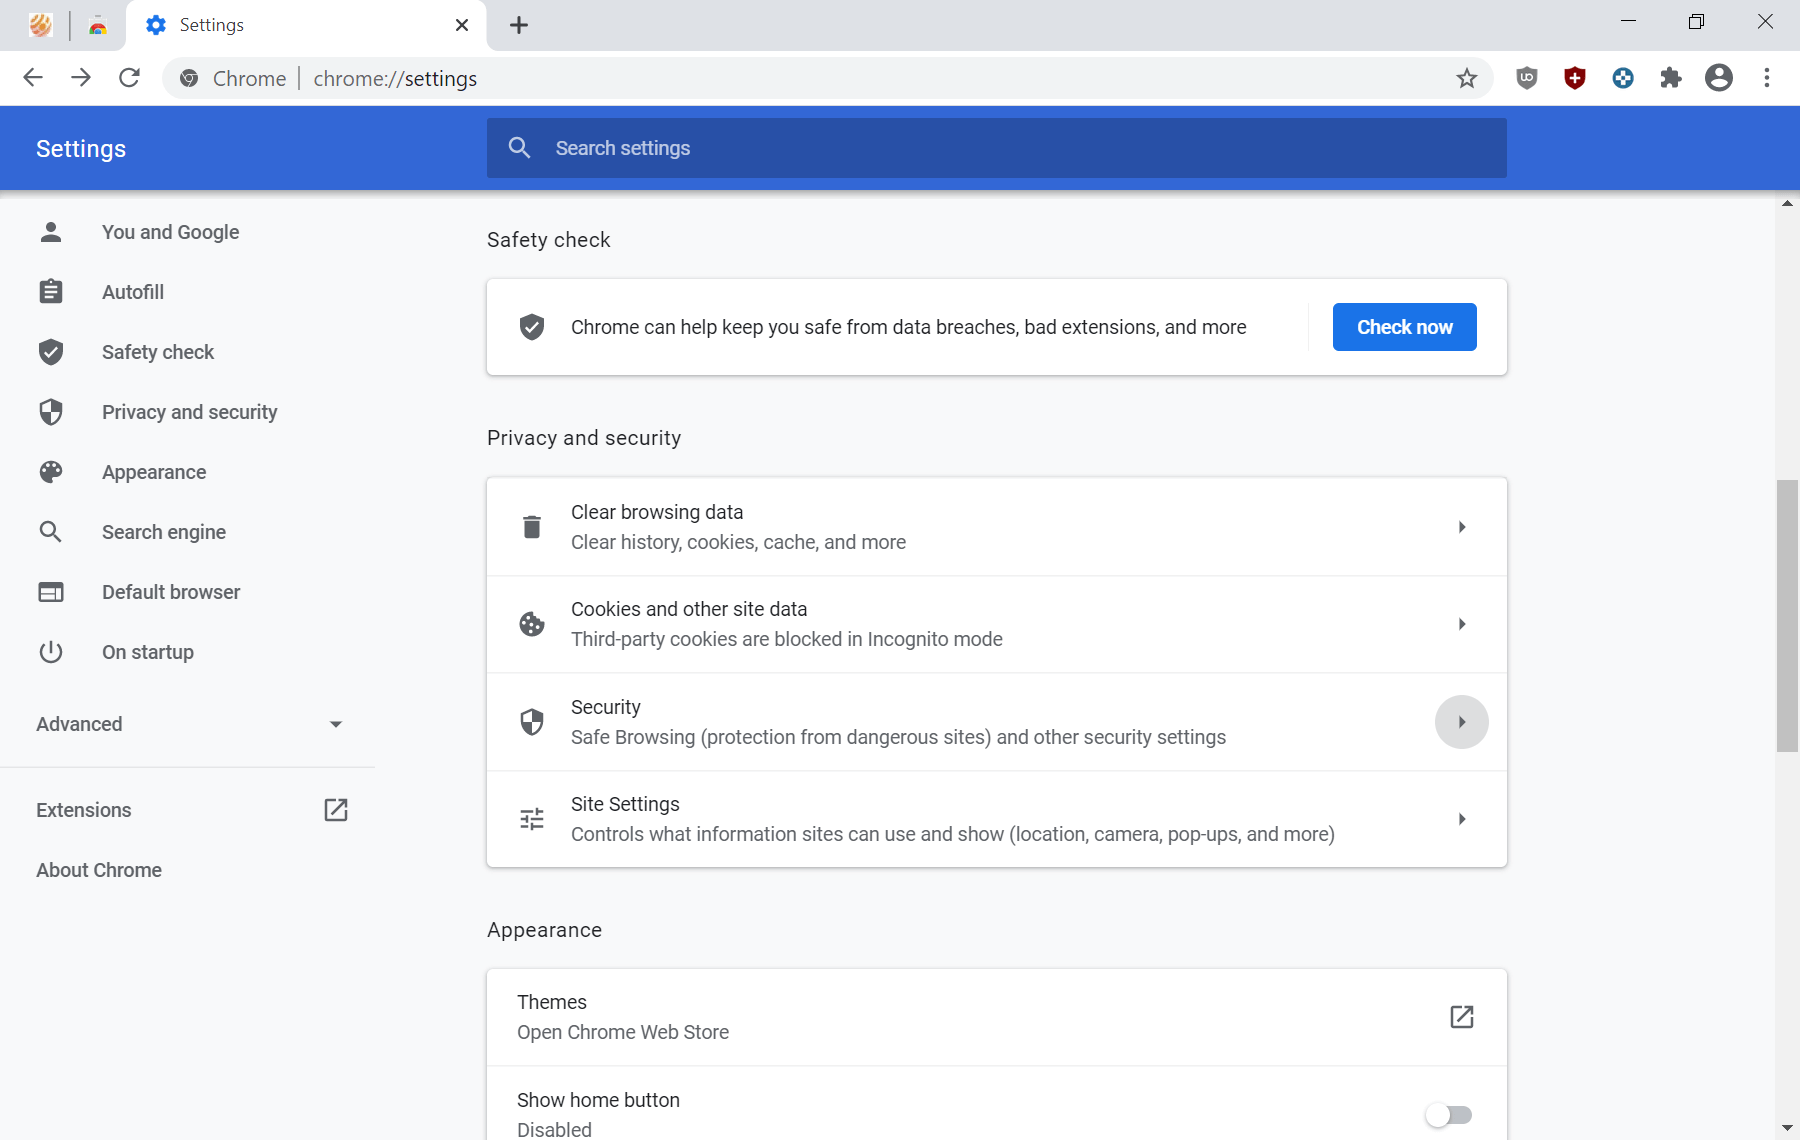The image size is (1800, 1140).
Task: Toggle Show home button switch
Action: [1449, 1114]
